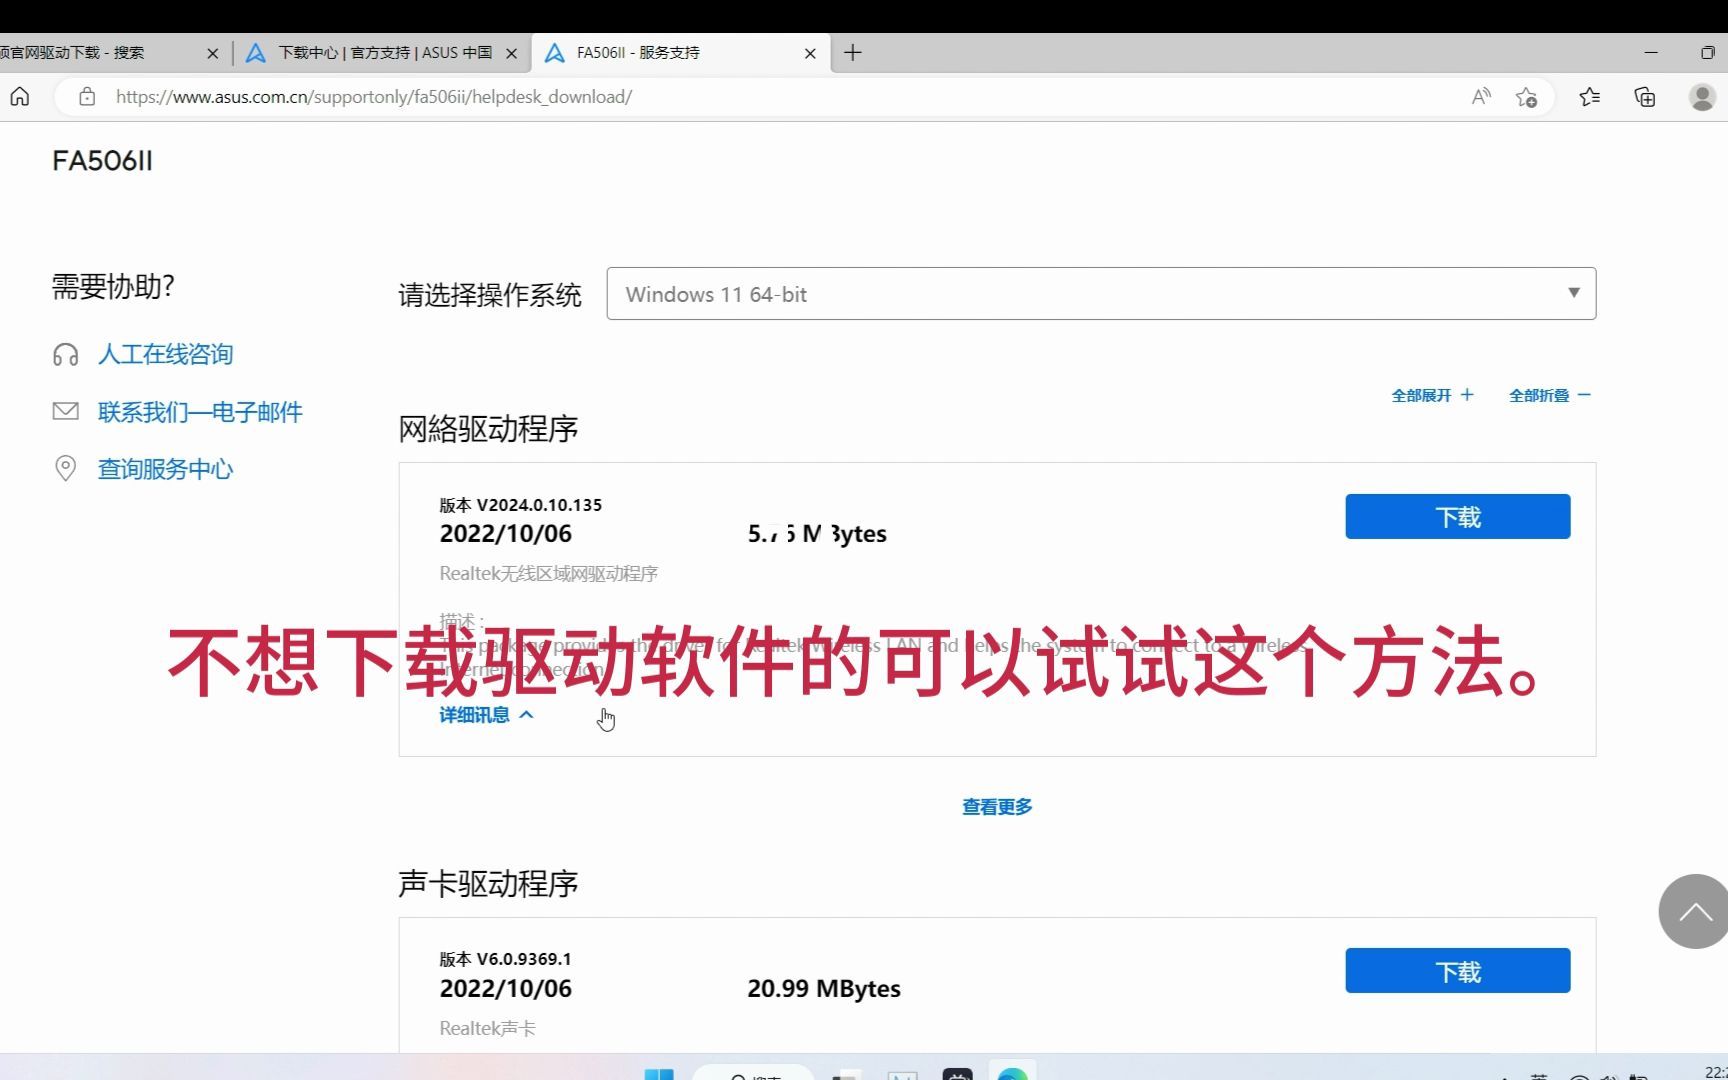Click the FA506II model title

pos(102,161)
